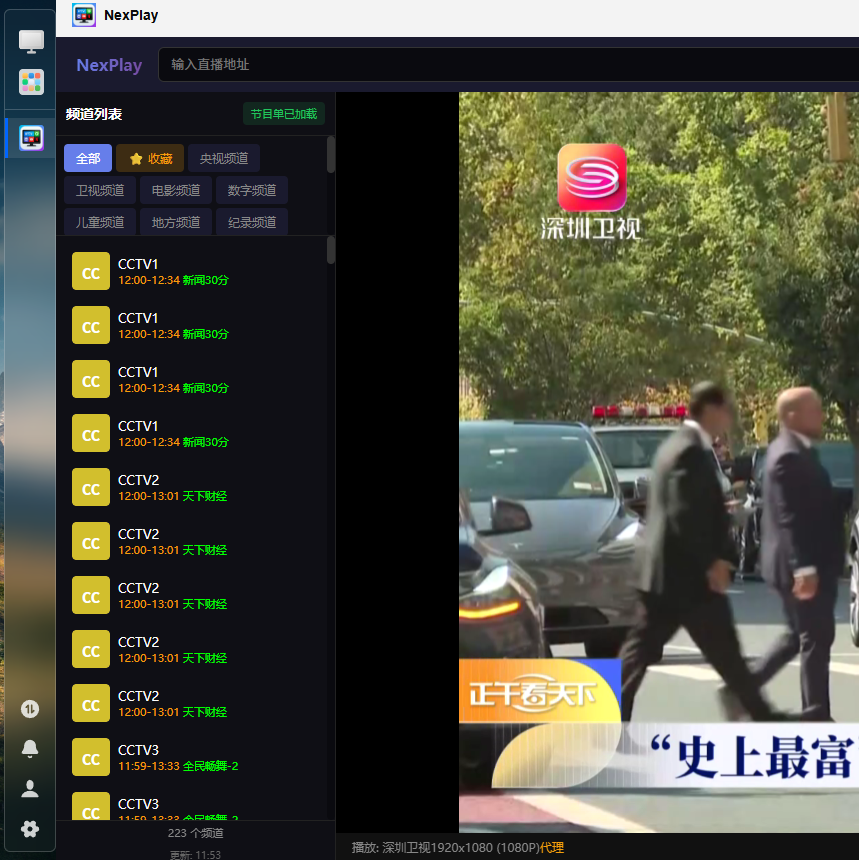Show the 儿童频道 category

100,222
